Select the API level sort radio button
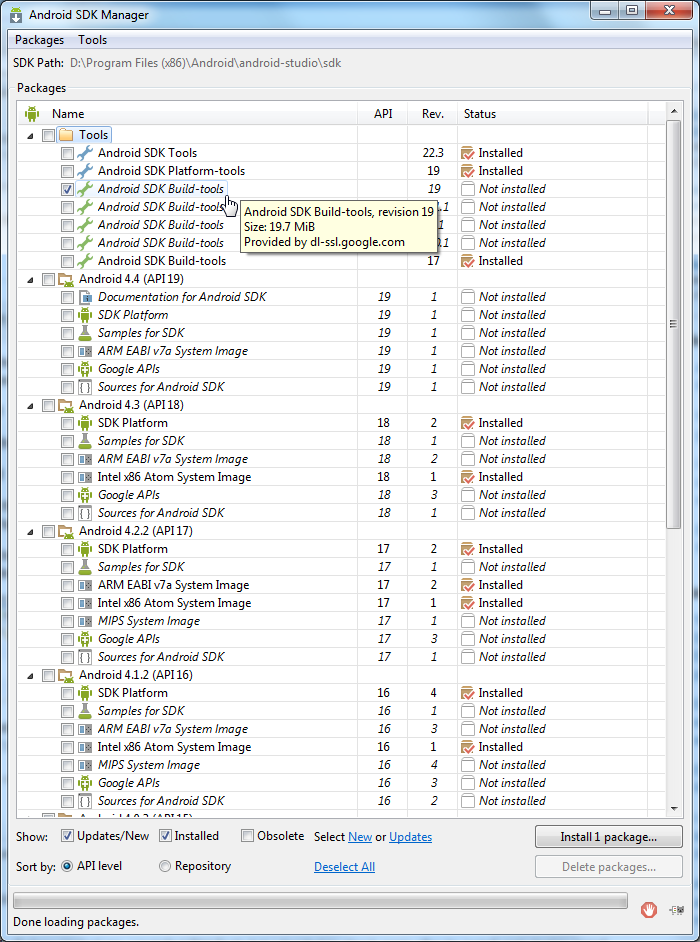 [x=67, y=866]
